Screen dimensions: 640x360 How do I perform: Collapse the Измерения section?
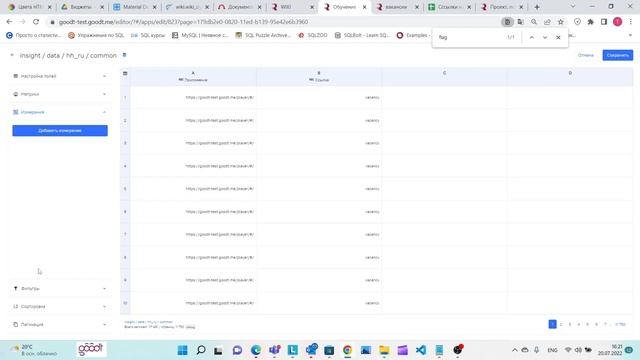(60, 112)
